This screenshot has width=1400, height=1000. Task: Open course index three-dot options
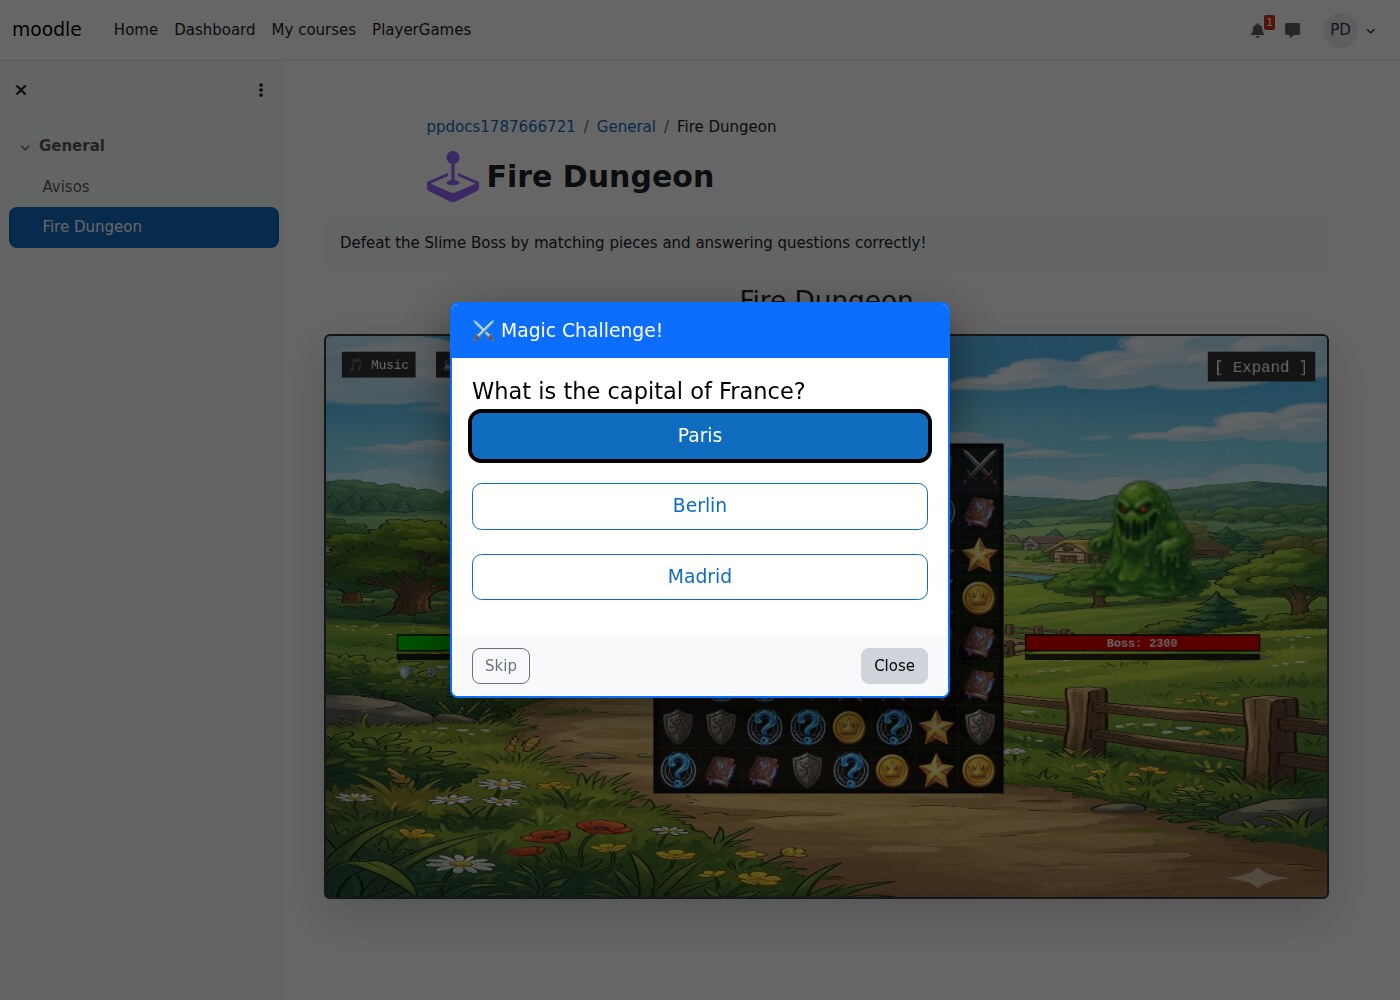[x=261, y=90]
